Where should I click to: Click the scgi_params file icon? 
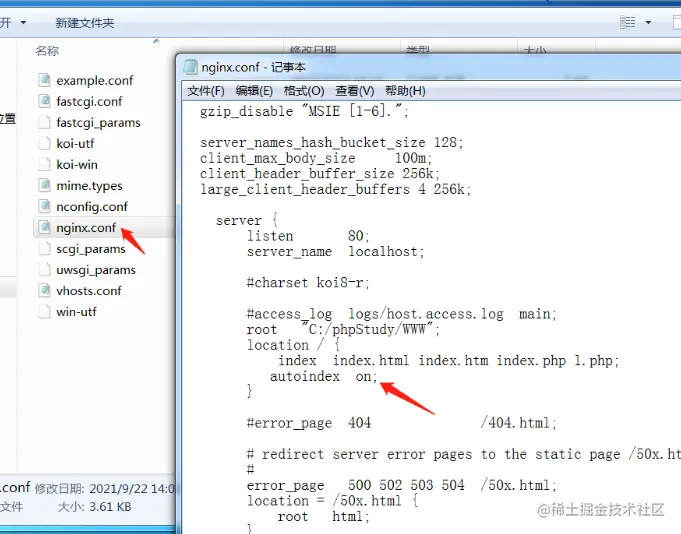point(44,249)
